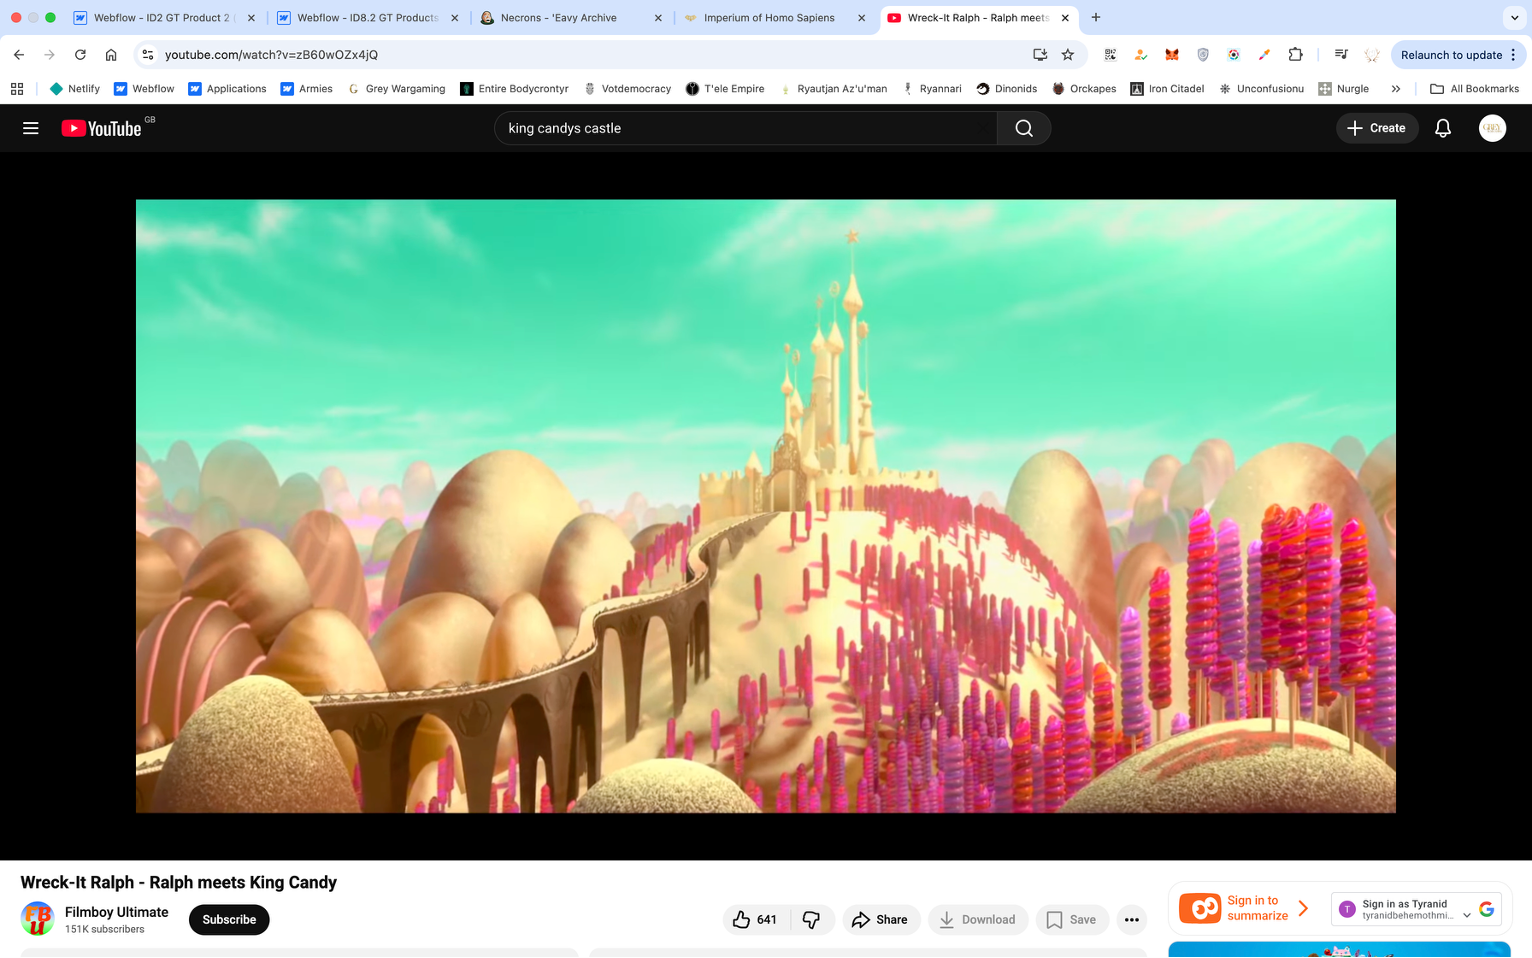View site information icon in address bar
1532x958 pixels.
148,55
